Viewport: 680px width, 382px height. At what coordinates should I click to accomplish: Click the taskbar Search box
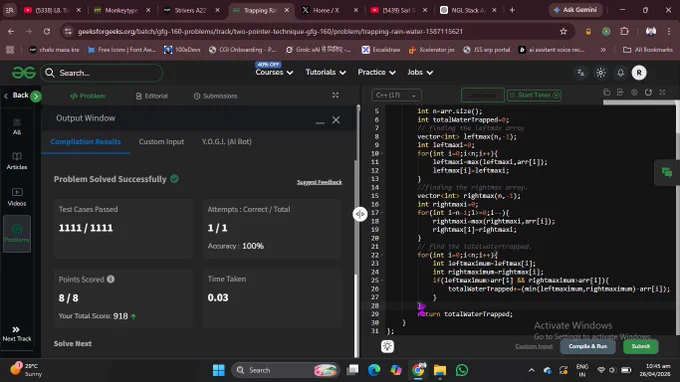pos(285,370)
